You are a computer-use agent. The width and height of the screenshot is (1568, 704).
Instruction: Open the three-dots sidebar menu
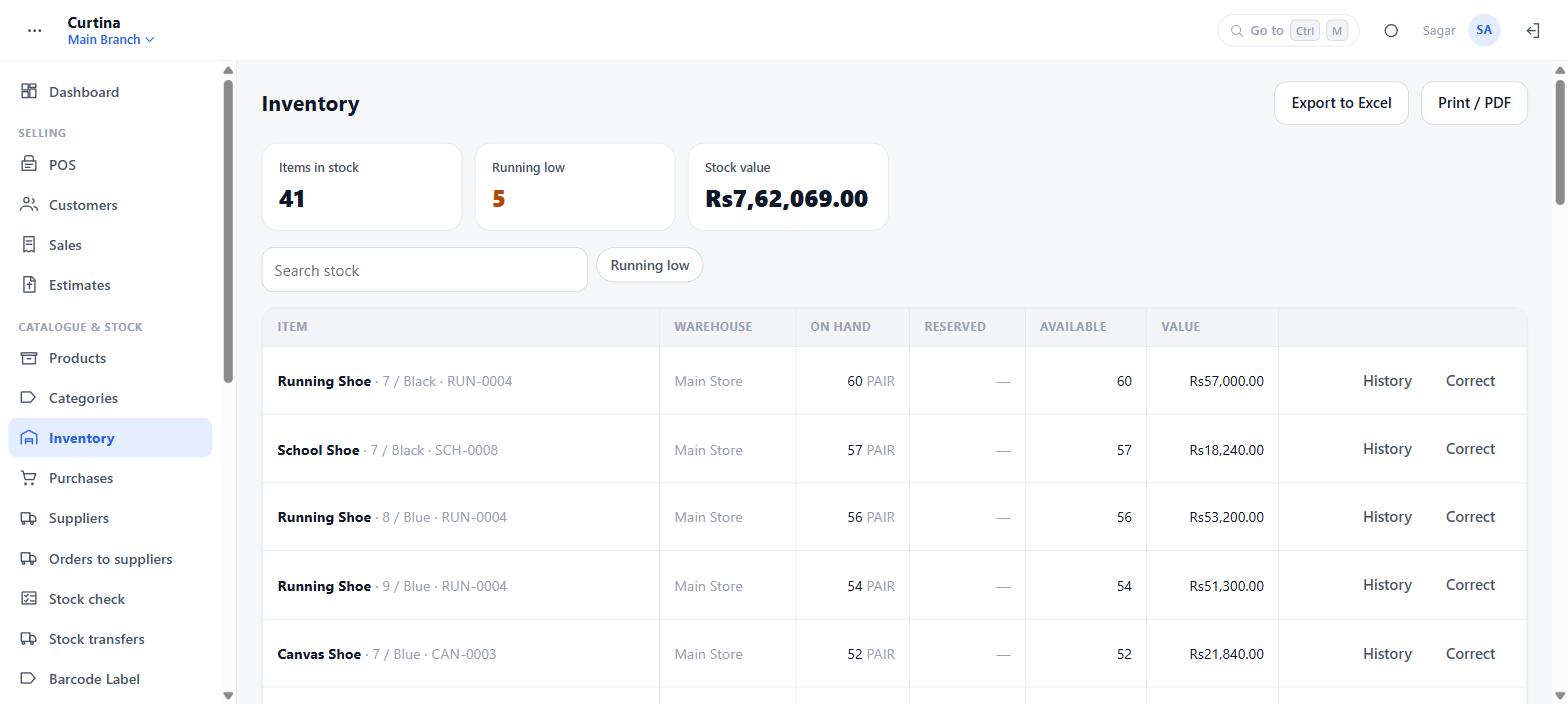point(35,30)
